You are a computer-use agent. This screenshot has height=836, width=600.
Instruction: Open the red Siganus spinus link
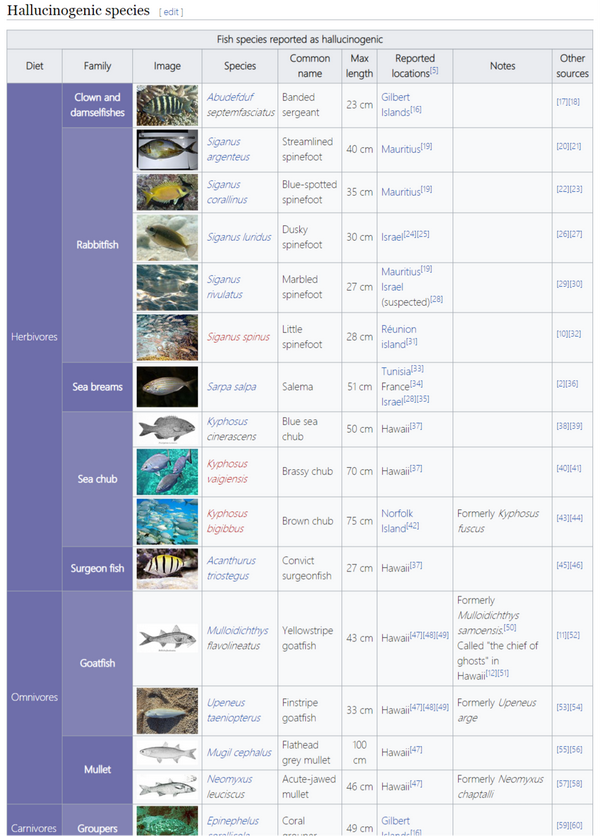(238, 337)
